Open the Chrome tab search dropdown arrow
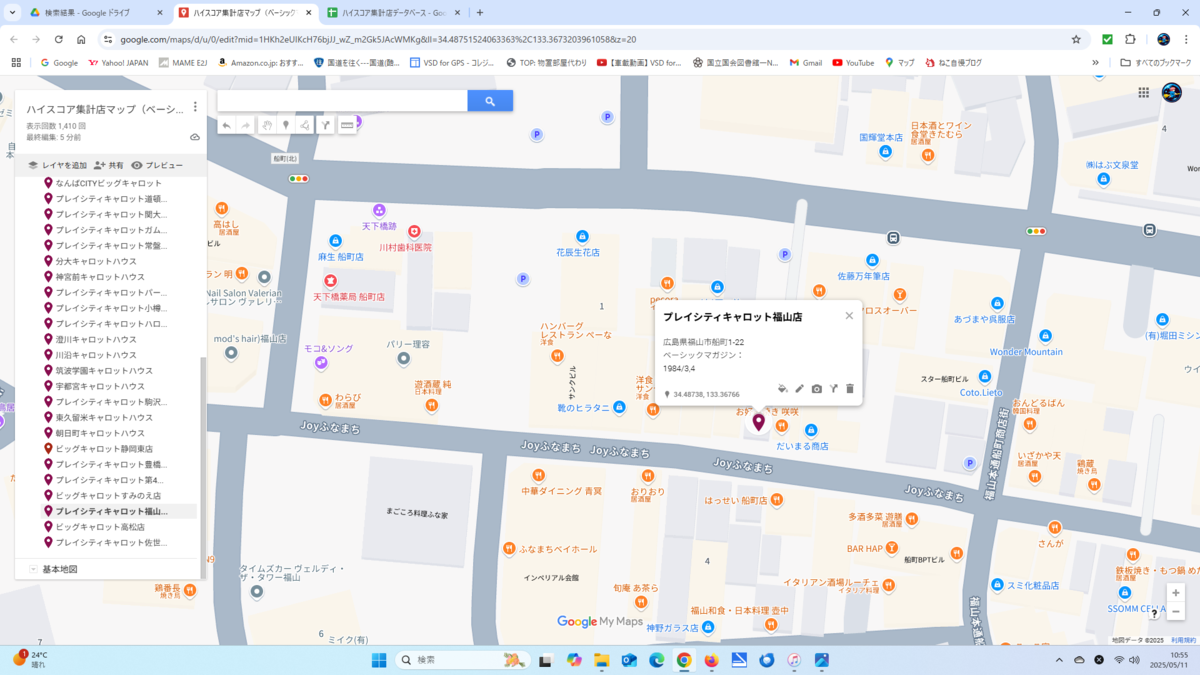 tap(13, 13)
